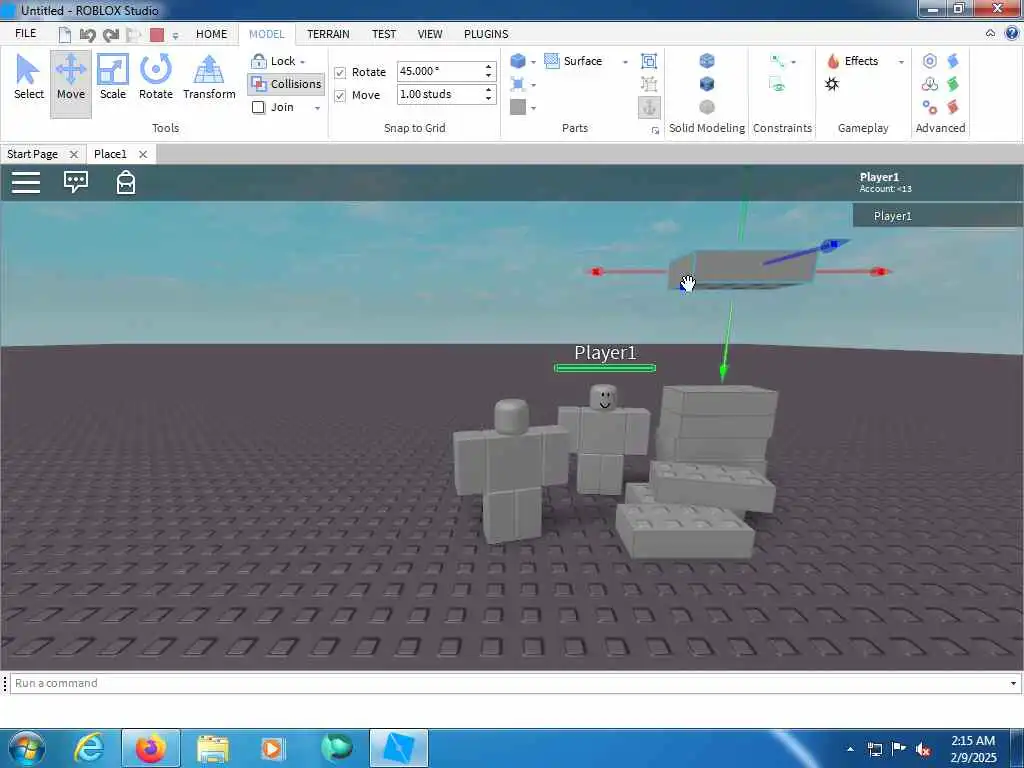This screenshot has height=768, width=1024.
Task: Click the create constraint icon
Action: (777, 61)
